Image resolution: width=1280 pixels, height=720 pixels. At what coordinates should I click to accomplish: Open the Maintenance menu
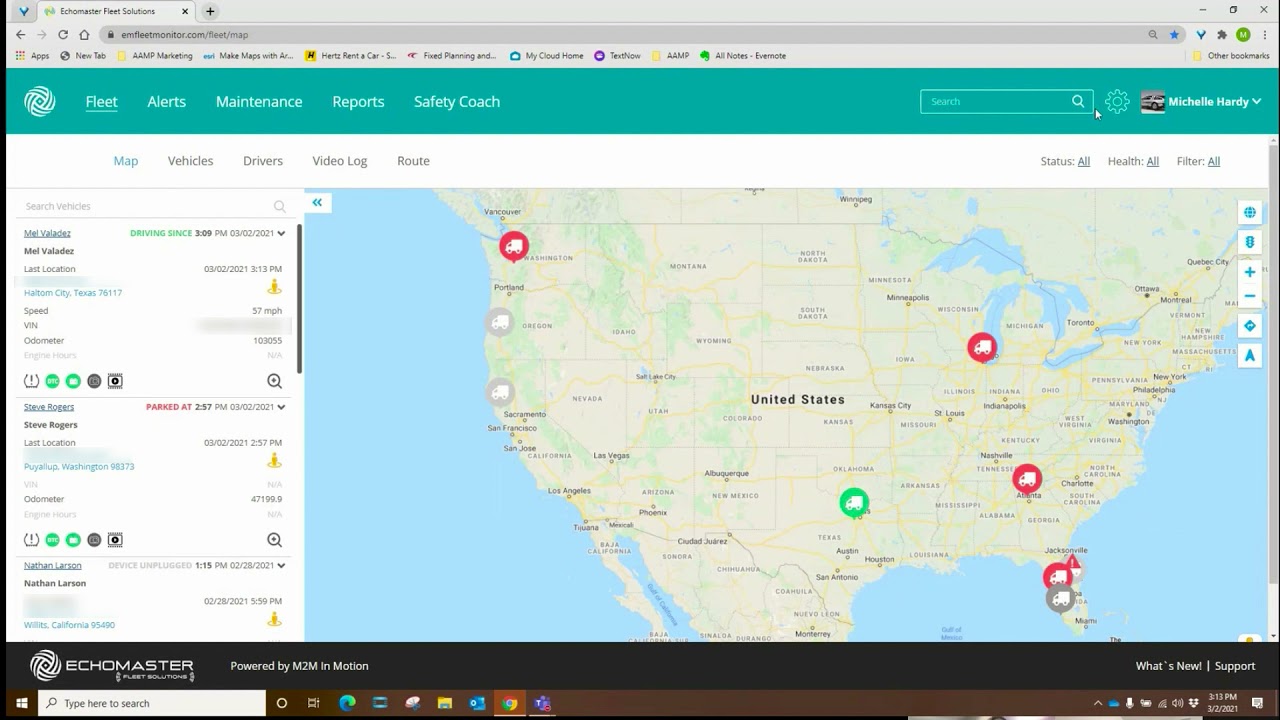259,102
